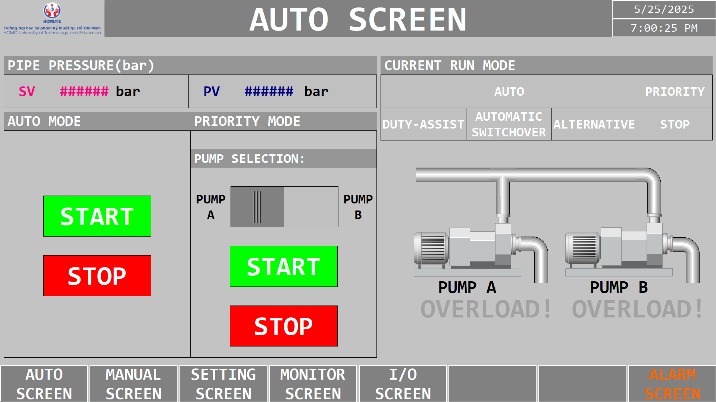Open the Alarm Screen

pos(672,384)
